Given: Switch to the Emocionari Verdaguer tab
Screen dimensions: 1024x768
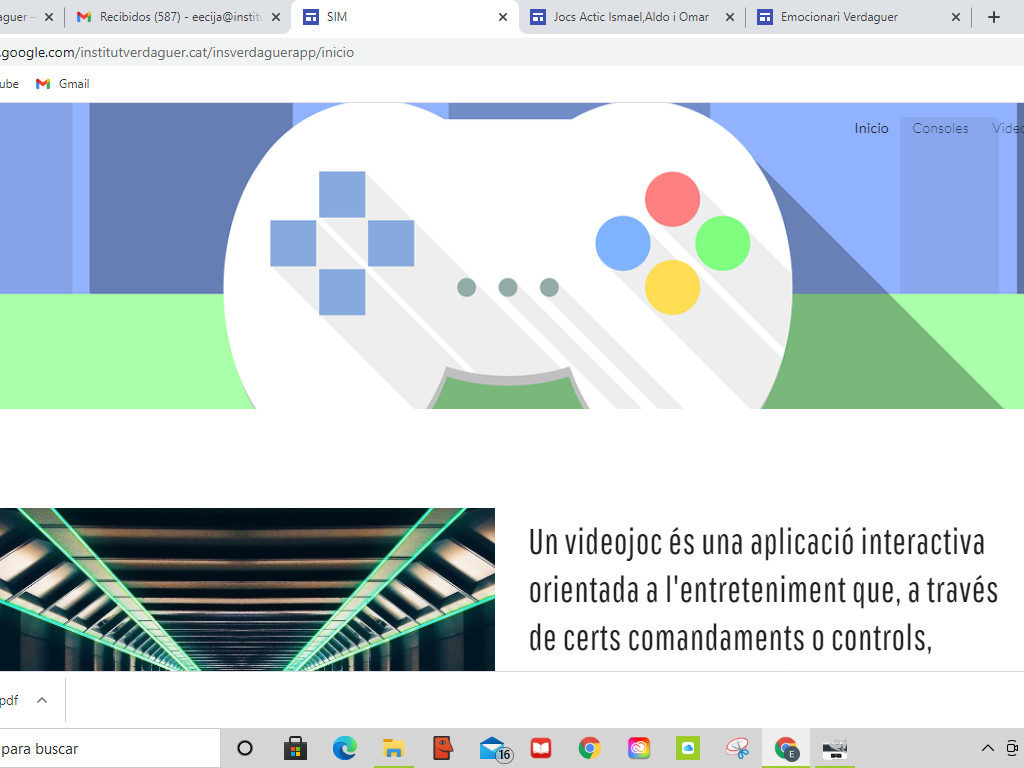Looking at the screenshot, I should pyautogui.click(x=850, y=17).
